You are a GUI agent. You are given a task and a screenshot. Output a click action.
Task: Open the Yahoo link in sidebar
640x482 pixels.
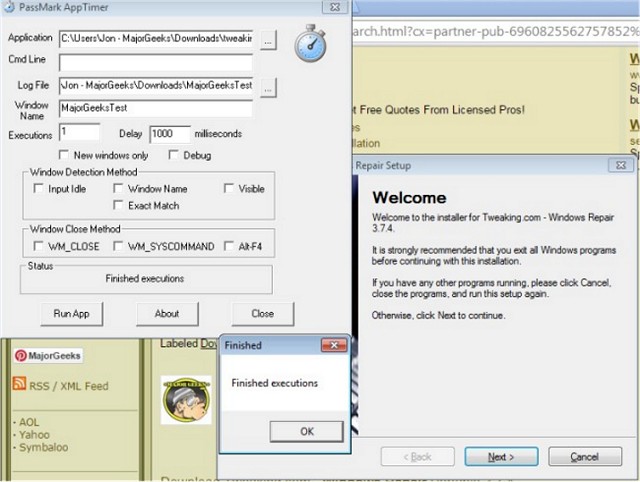click(34, 435)
